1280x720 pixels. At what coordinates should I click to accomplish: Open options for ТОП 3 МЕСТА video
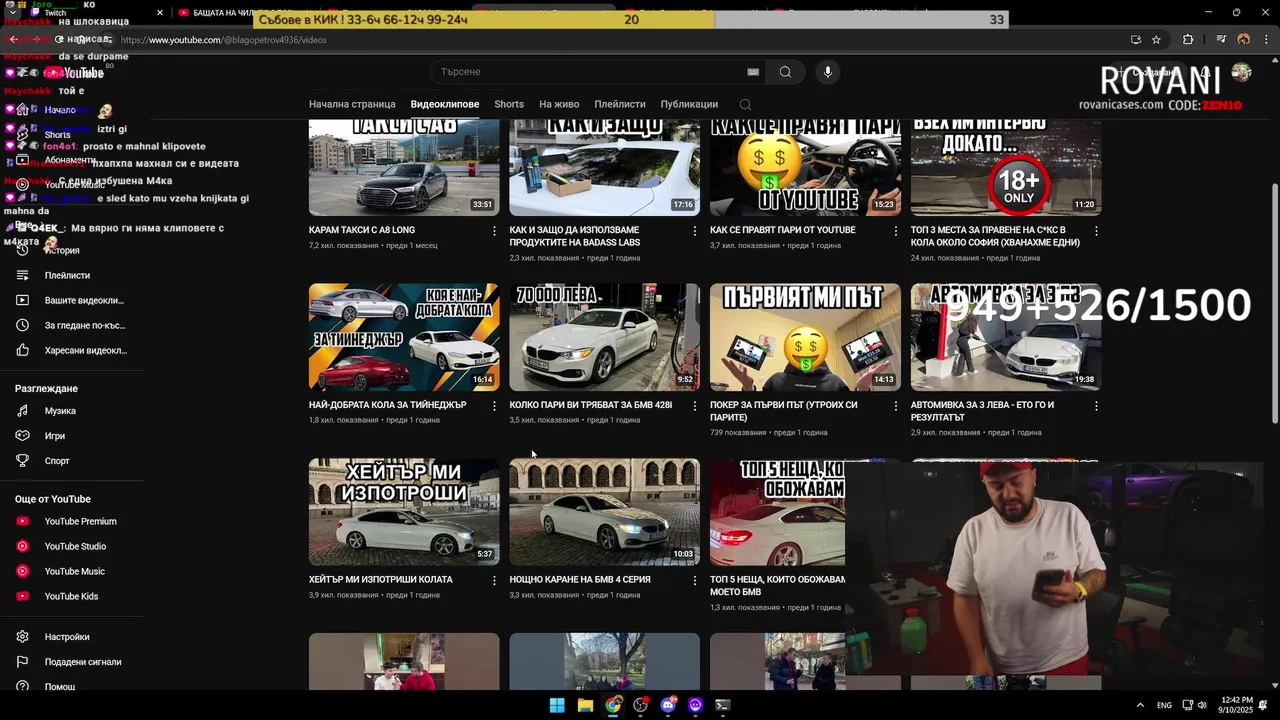[1096, 231]
